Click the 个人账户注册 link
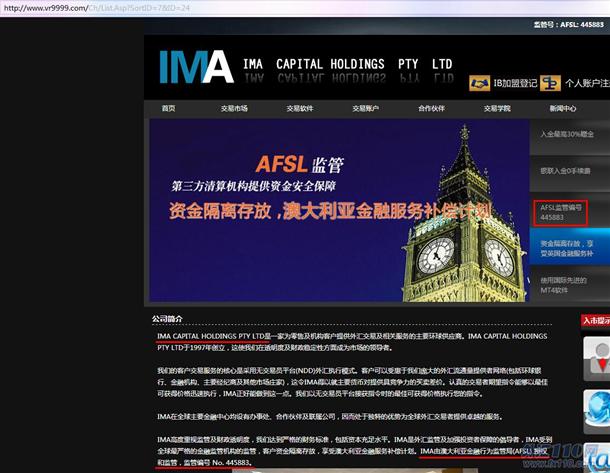 587,83
